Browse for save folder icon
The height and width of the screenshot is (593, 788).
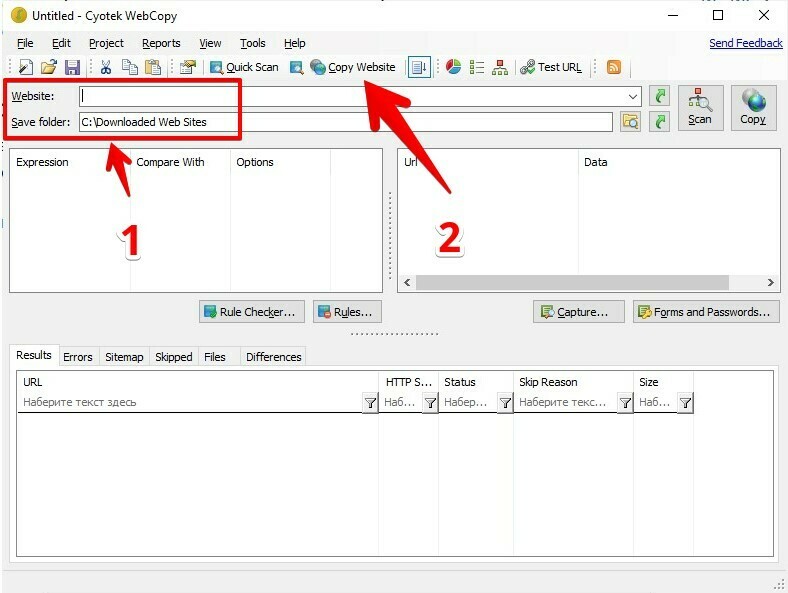(631, 122)
